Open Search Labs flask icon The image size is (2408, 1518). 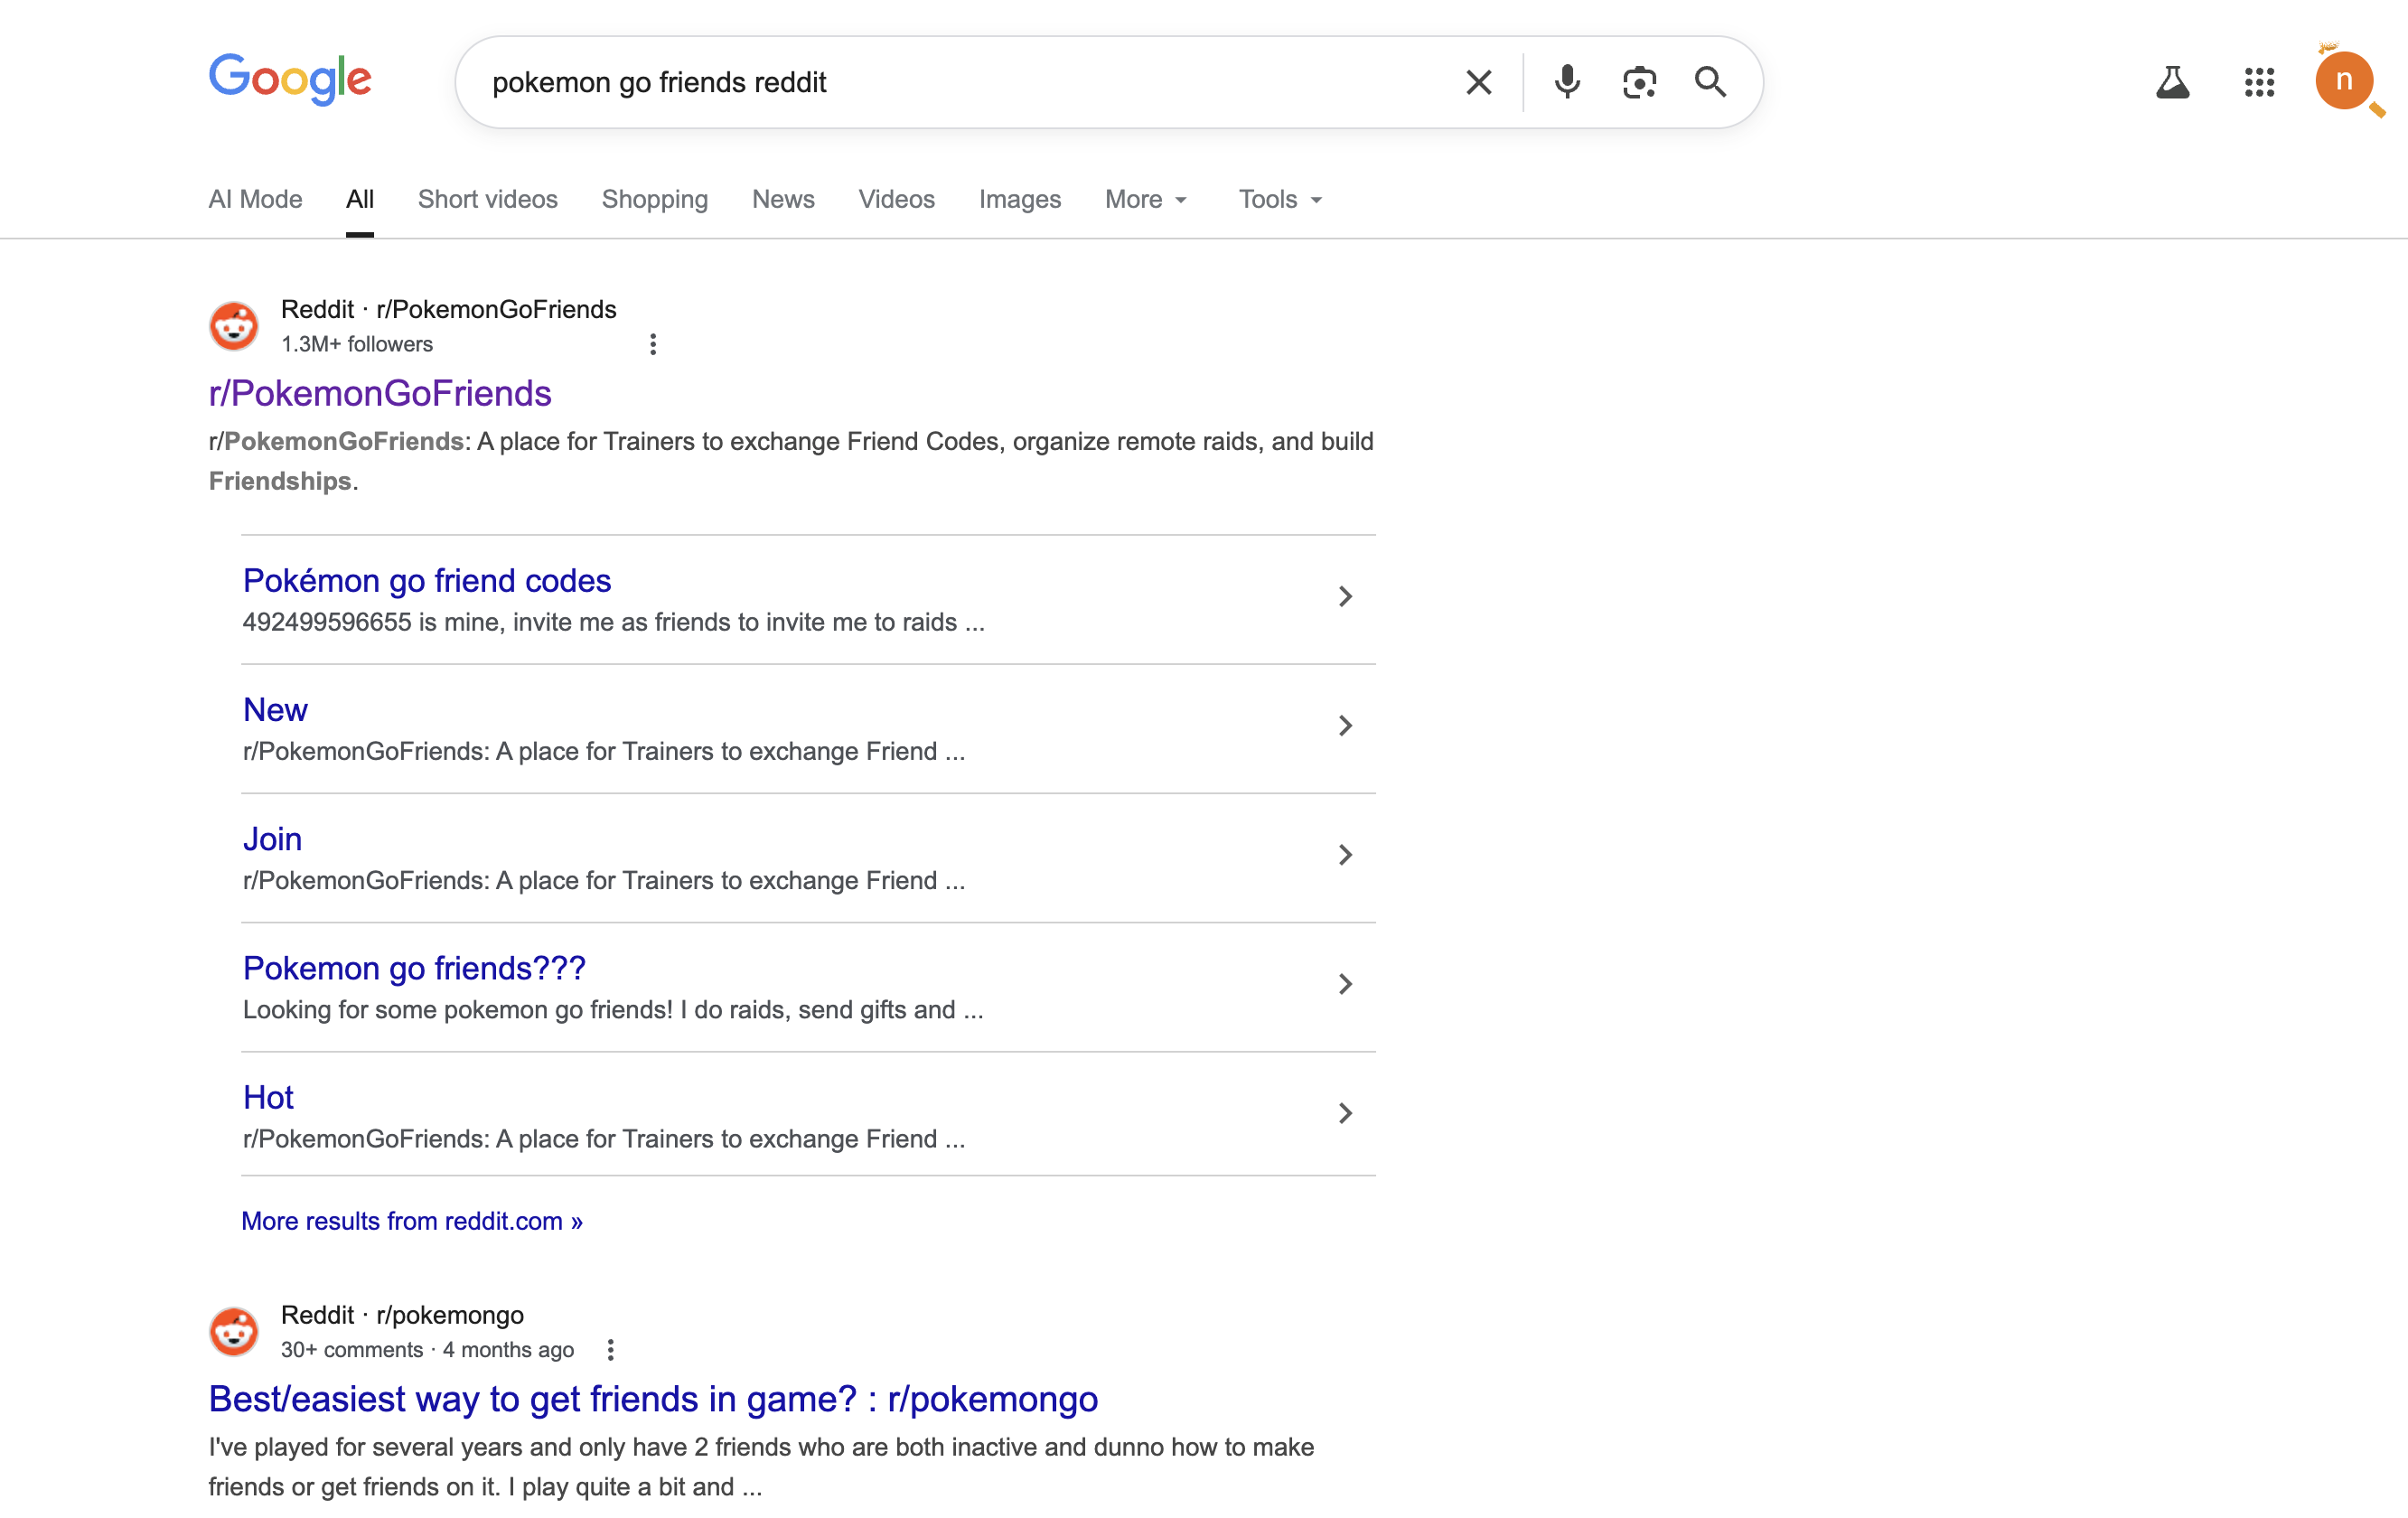pyautogui.click(x=2172, y=82)
